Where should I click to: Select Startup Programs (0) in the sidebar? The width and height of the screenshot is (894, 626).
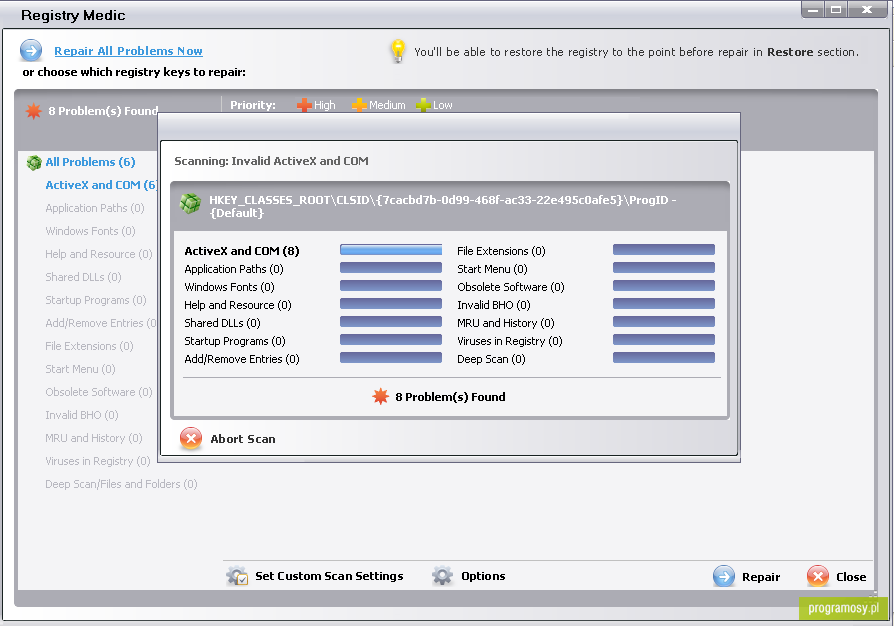pyautogui.click(x=96, y=300)
